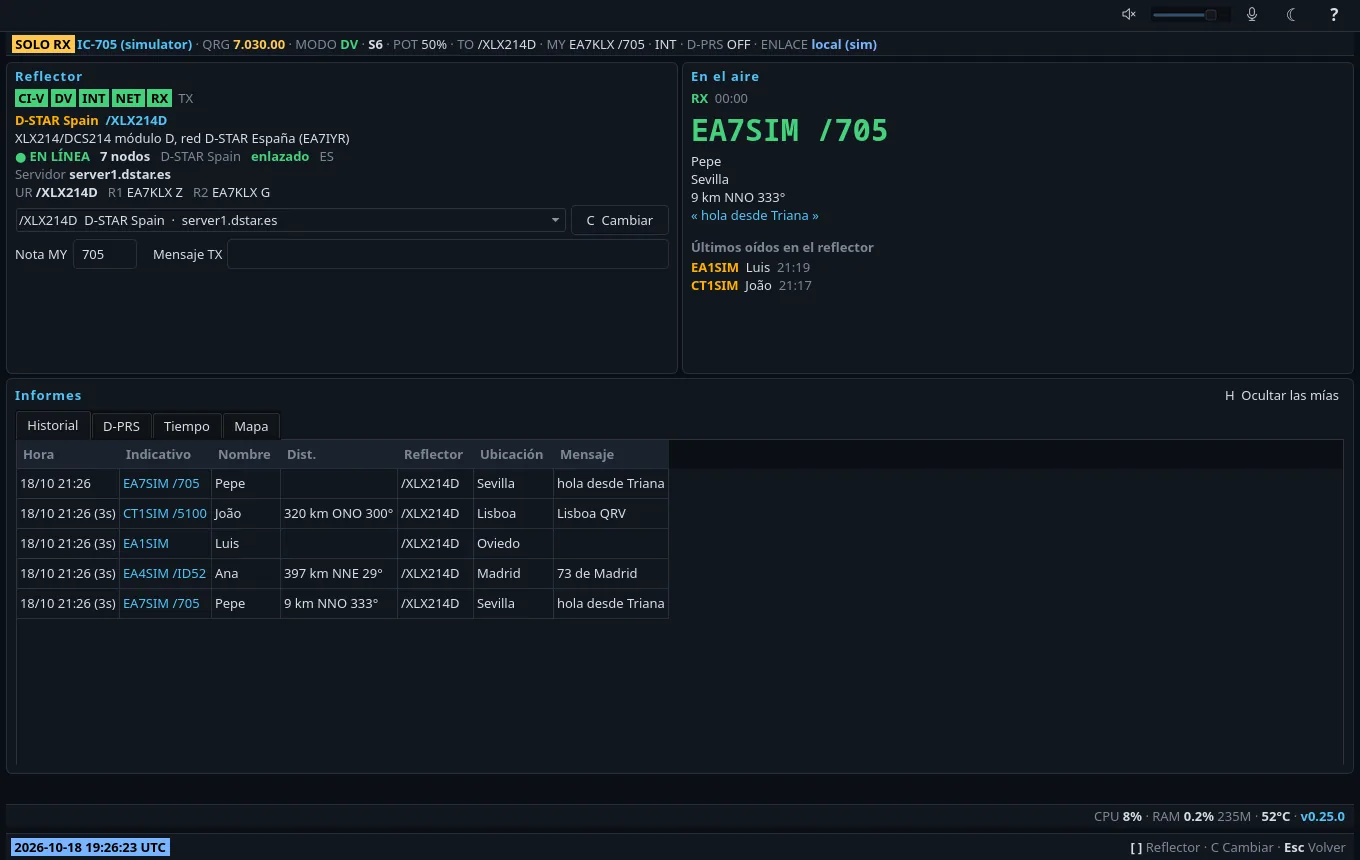This screenshot has height=860, width=1360.
Task: Click the Mensaje column header
Action: (611, 454)
